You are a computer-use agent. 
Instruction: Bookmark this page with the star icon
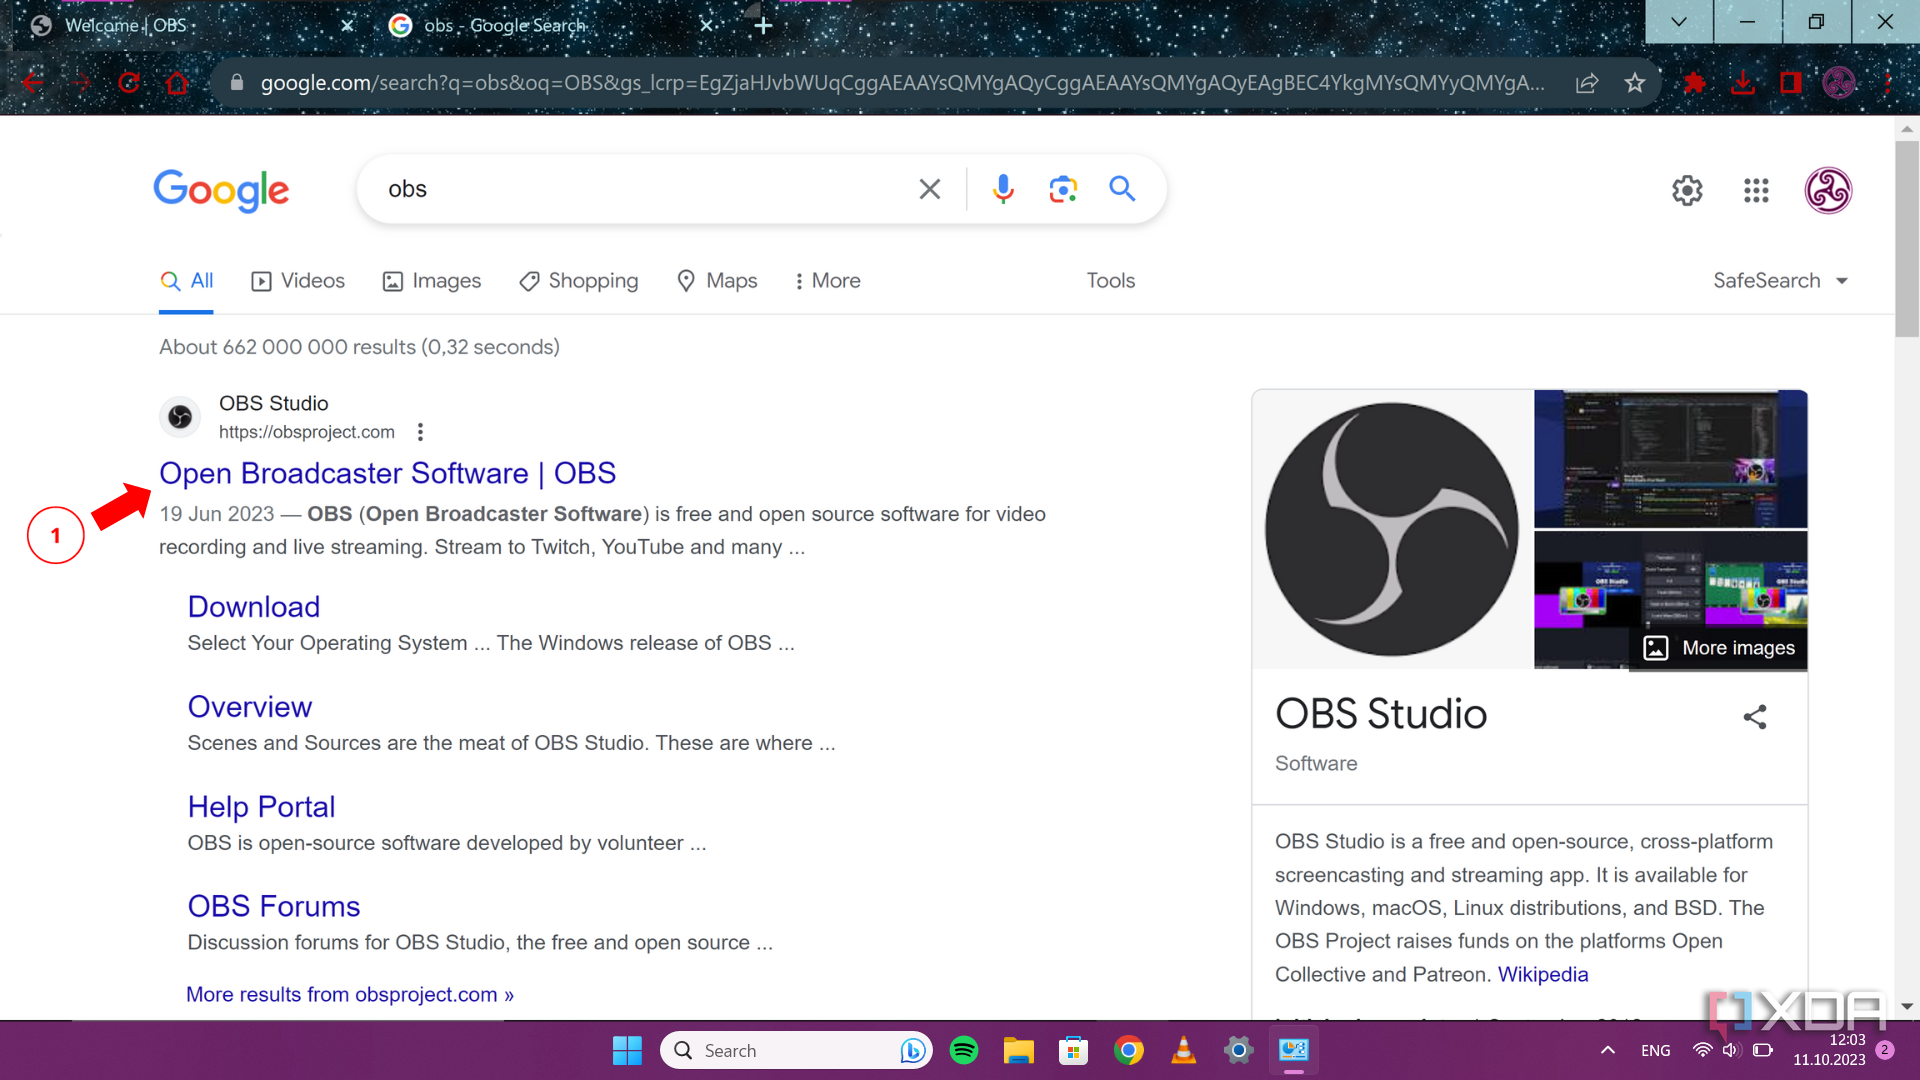tap(1636, 83)
